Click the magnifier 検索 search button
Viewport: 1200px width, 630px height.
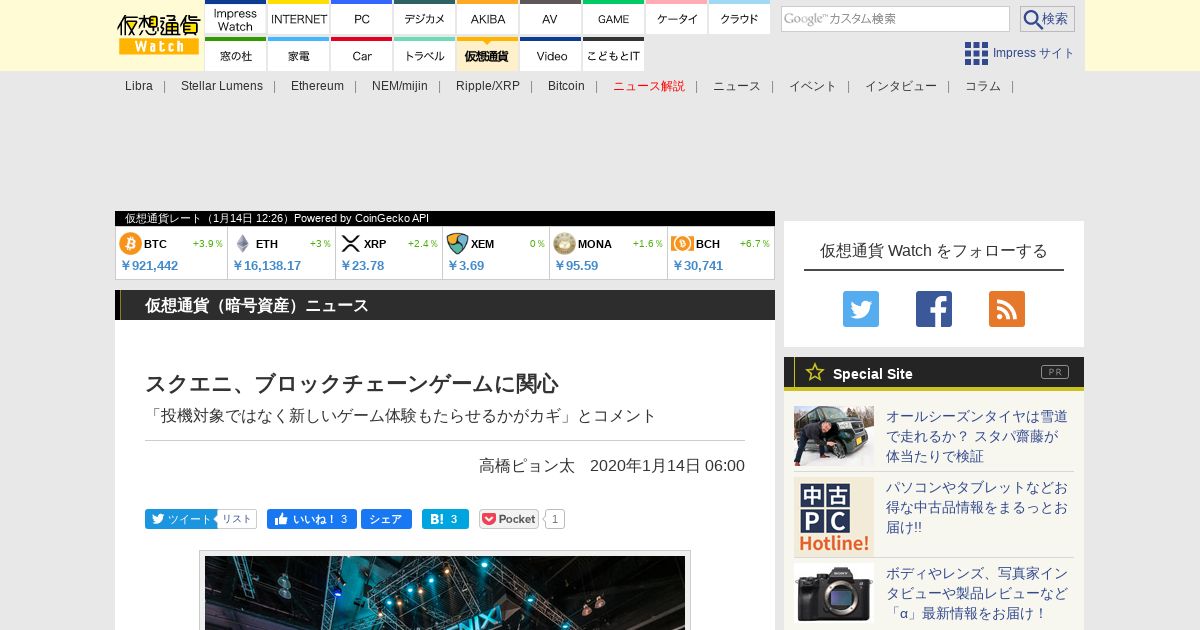click(x=1047, y=19)
